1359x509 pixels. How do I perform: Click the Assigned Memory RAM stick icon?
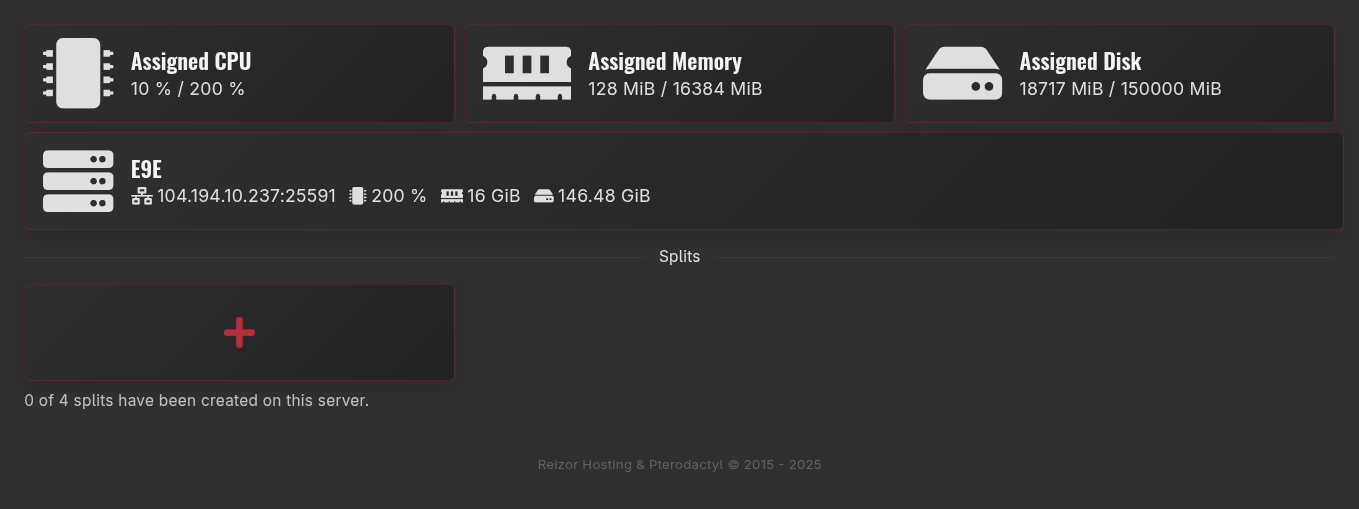point(527,73)
